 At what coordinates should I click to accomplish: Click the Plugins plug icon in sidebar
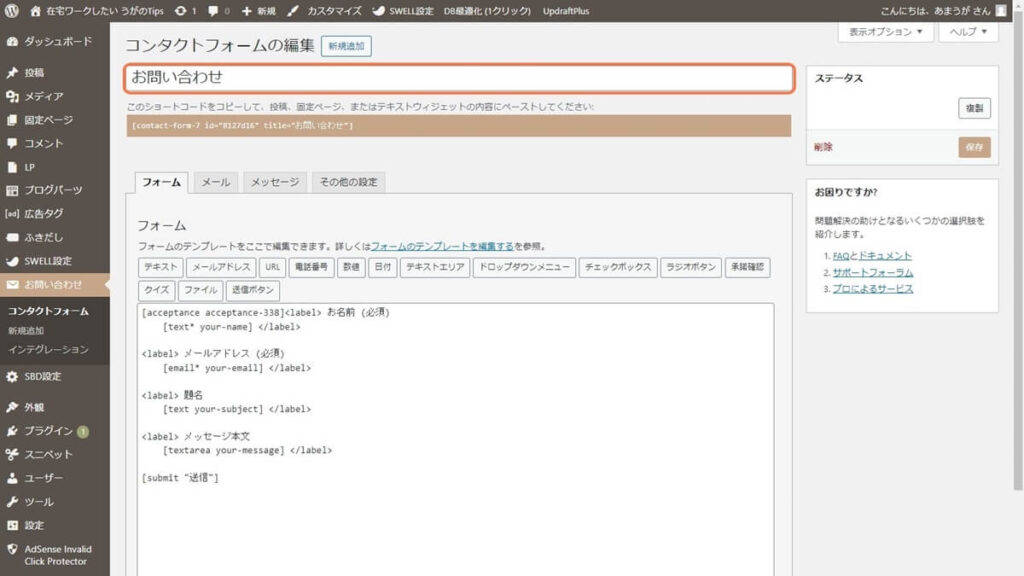(12, 431)
